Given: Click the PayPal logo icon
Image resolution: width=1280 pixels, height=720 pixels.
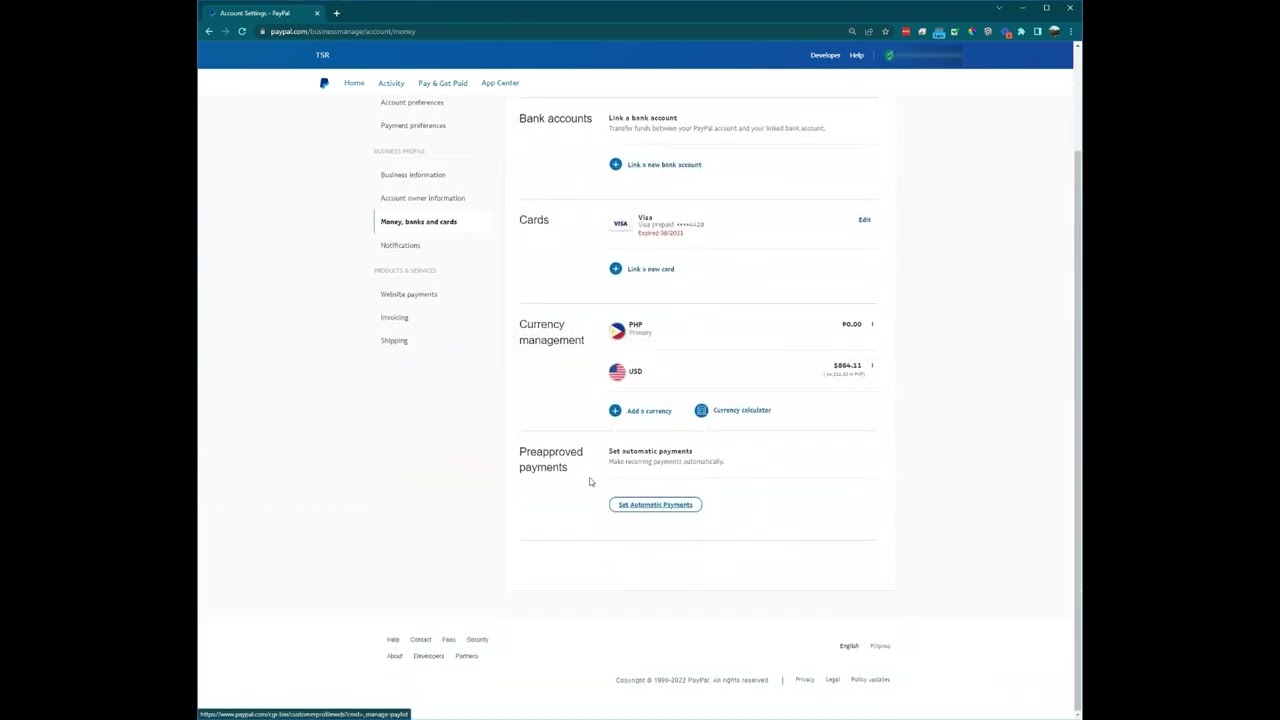Looking at the screenshot, I should coord(324,83).
